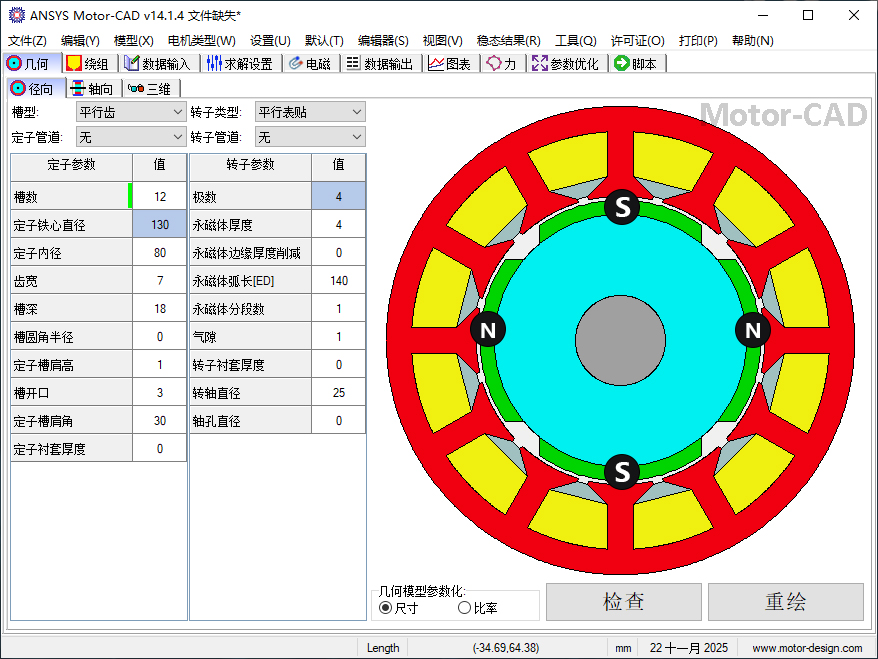
Task: Click the 重绘 redraw button
Action: coord(786,602)
